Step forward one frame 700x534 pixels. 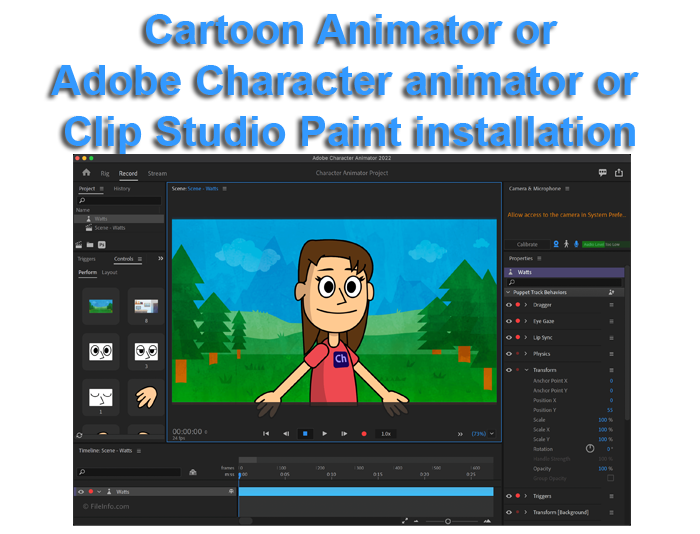344,434
